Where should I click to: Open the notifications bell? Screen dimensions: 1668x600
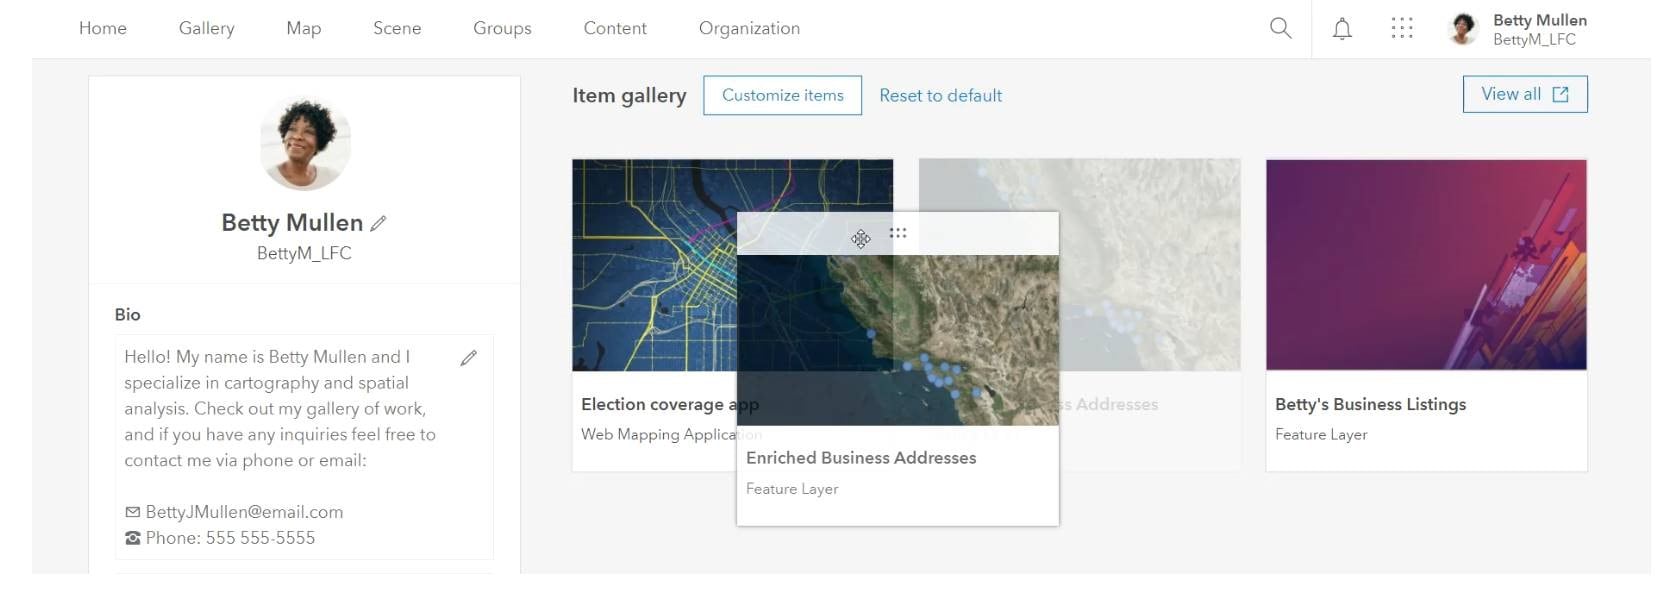[x=1342, y=29]
